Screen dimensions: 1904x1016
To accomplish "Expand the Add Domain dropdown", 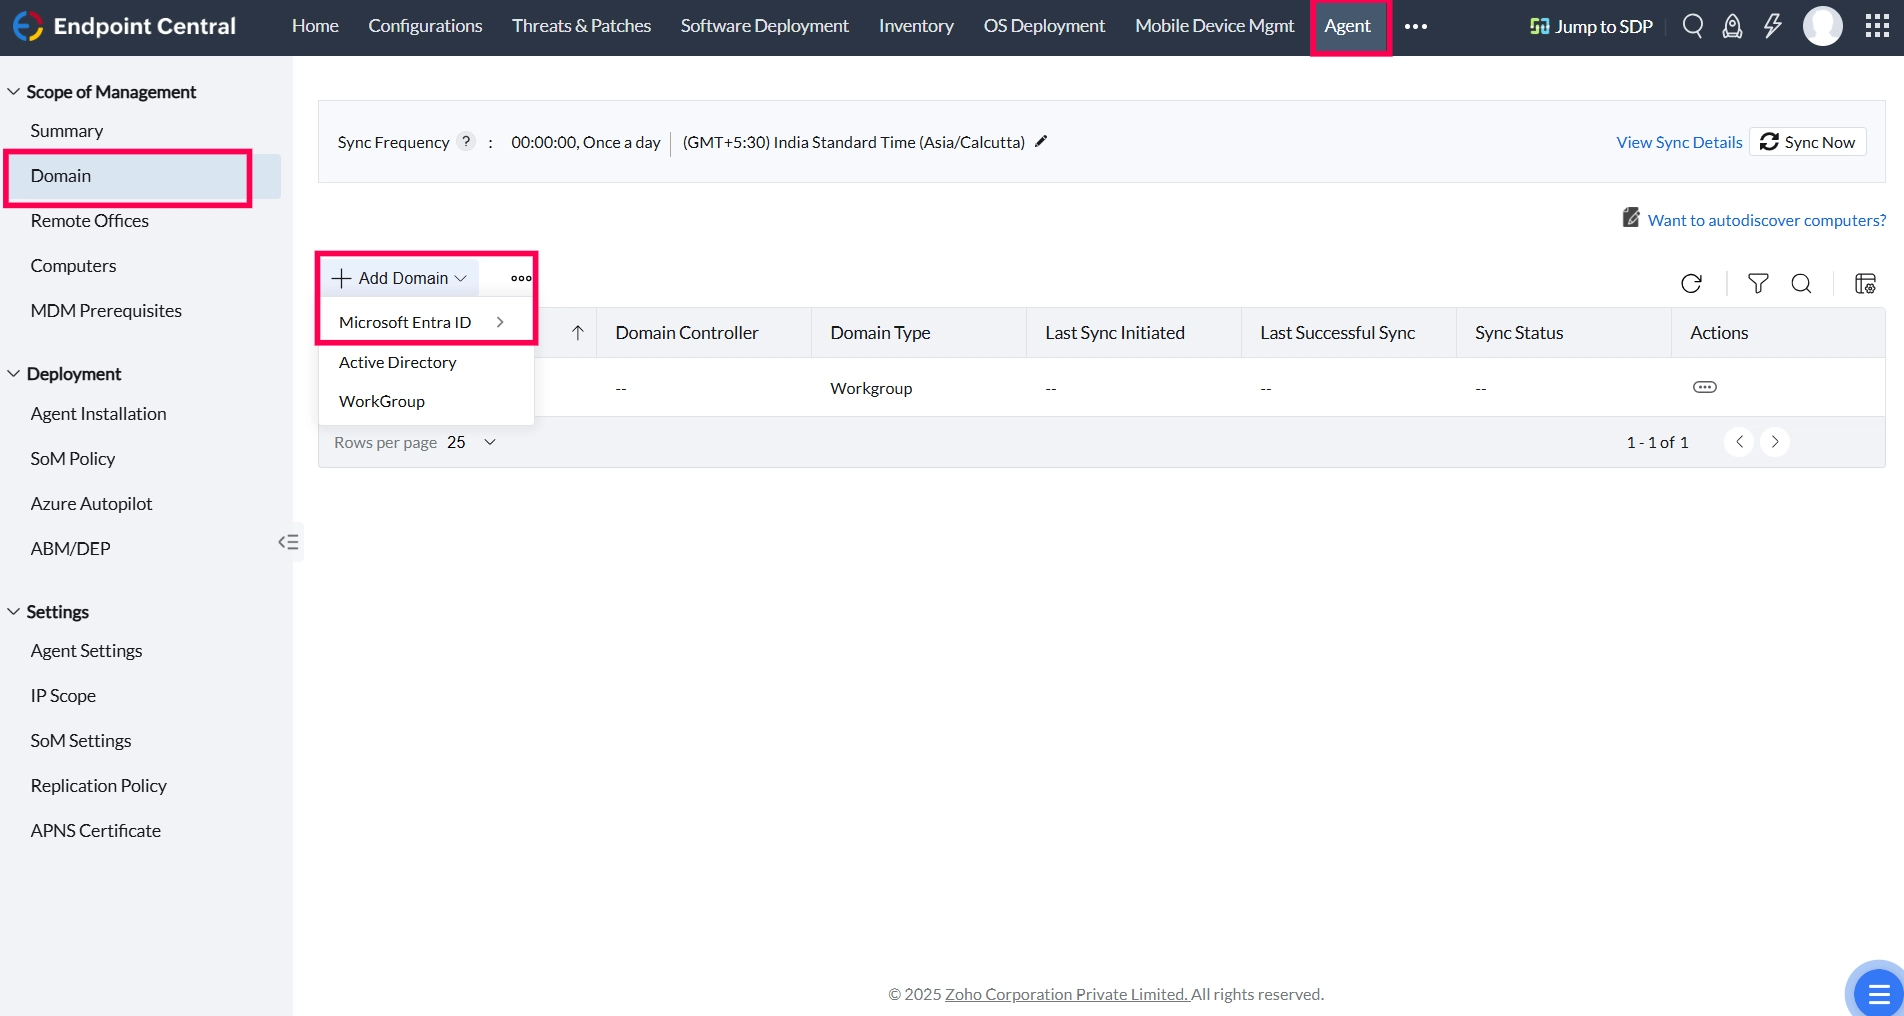I will [x=400, y=278].
